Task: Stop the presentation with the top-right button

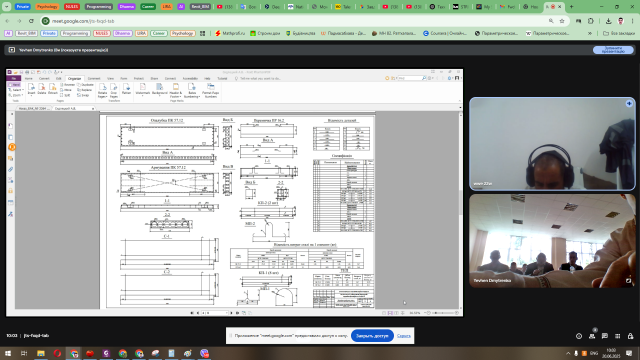Action: (613, 50)
